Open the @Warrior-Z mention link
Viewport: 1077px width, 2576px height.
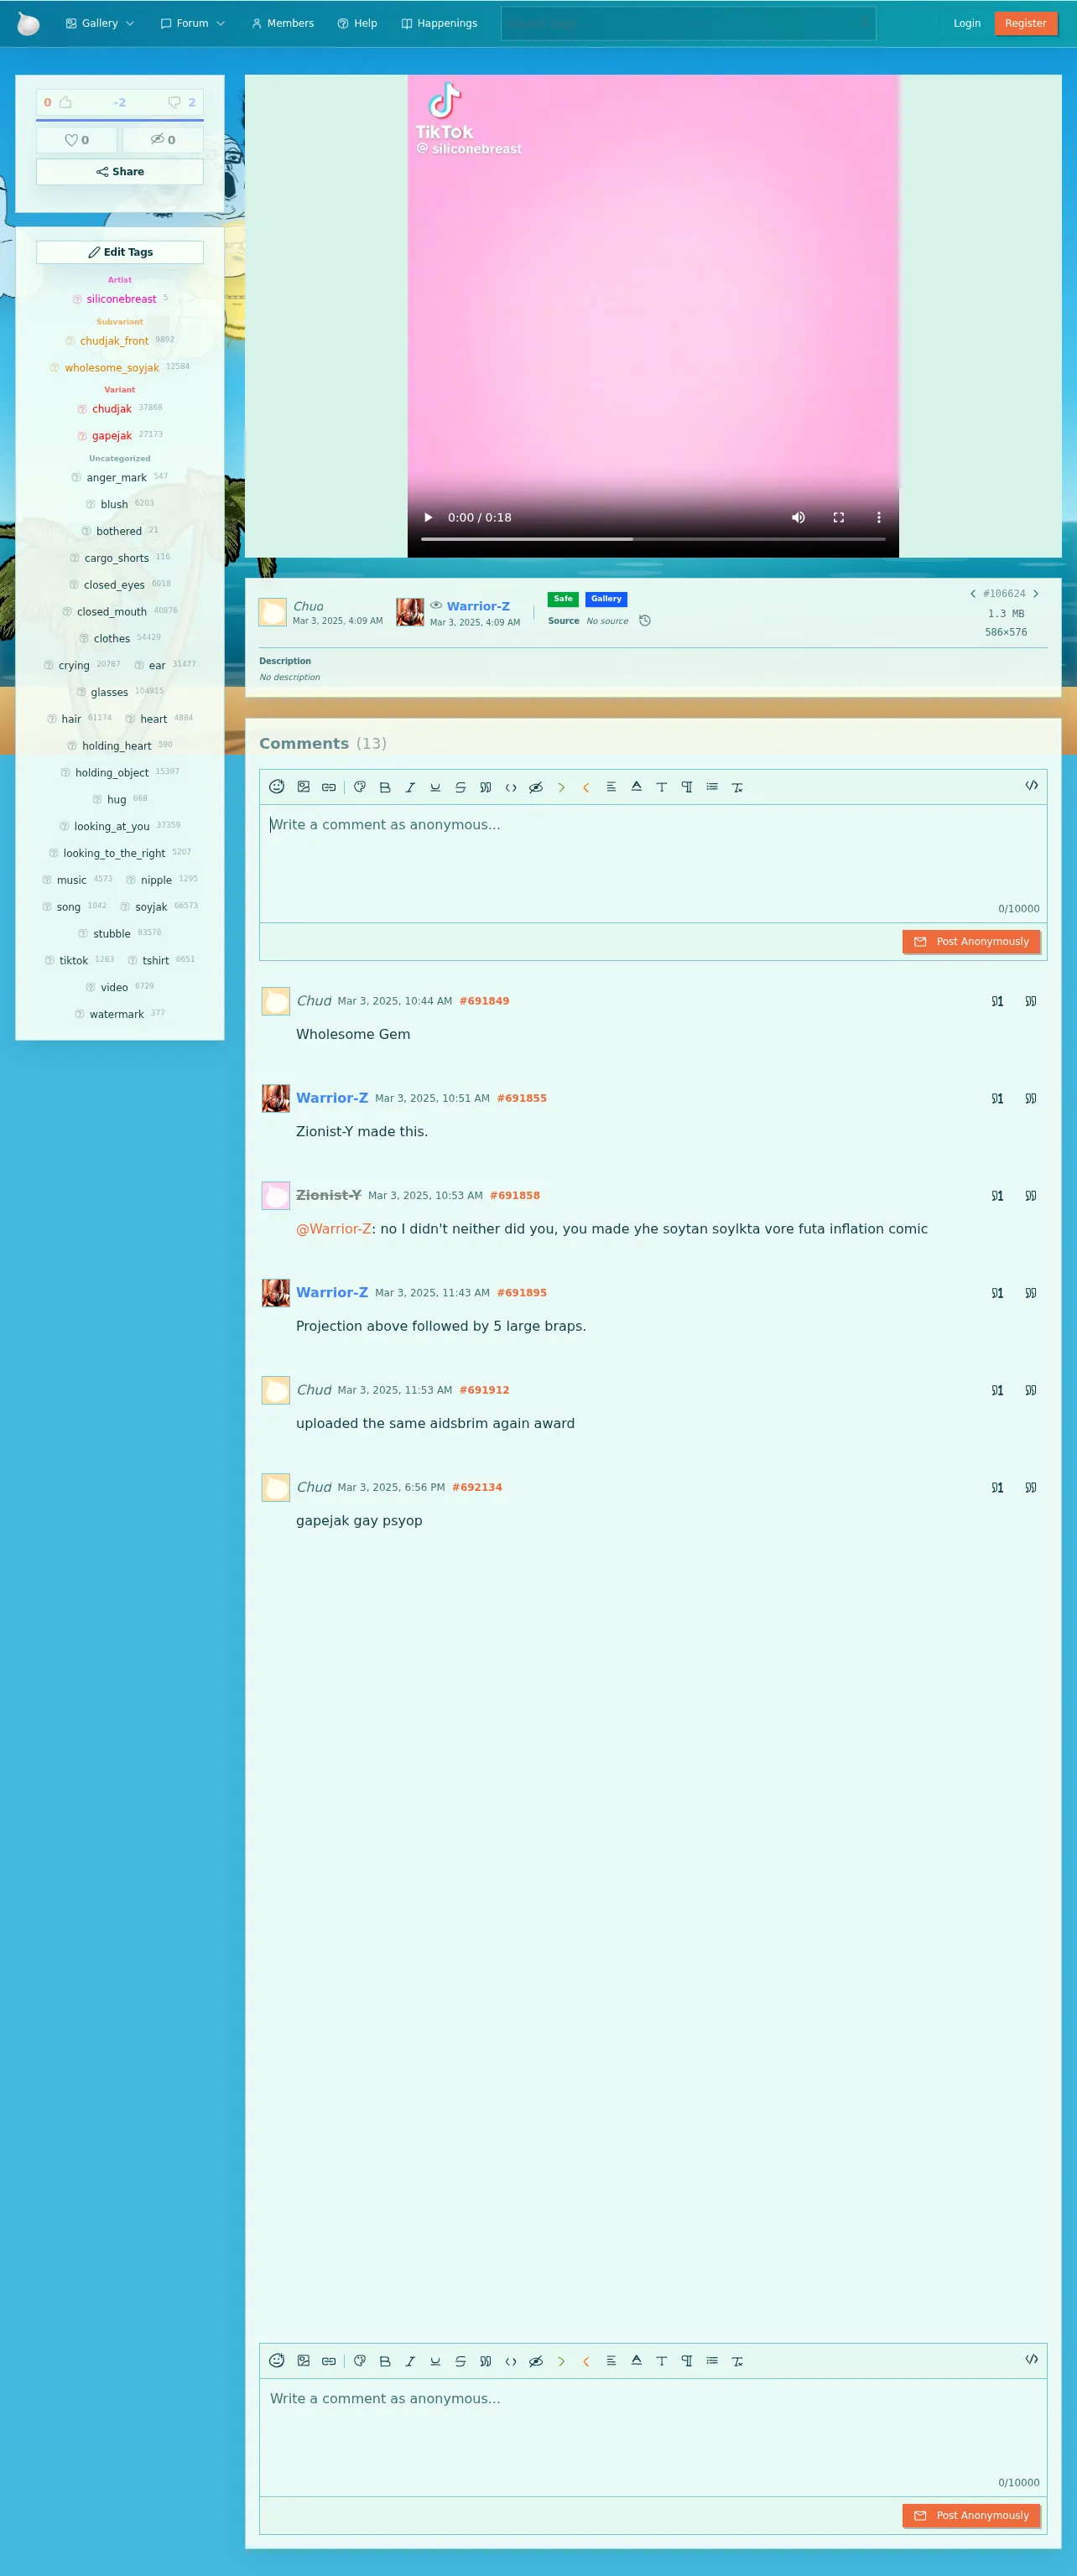point(334,1229)
